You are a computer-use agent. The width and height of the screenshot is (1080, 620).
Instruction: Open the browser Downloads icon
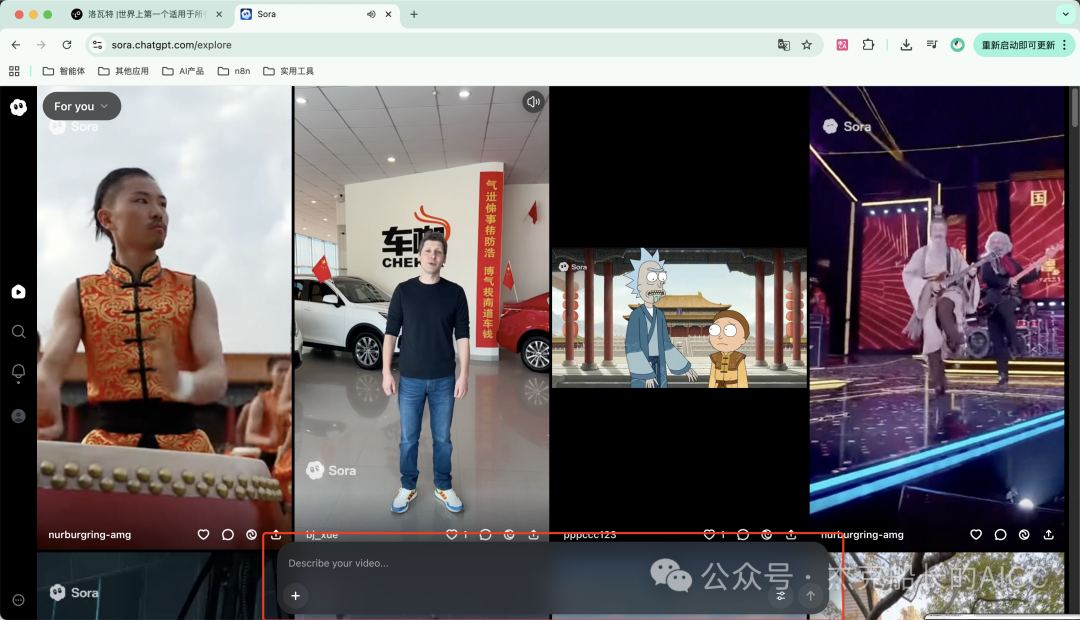(x=906, y=45)
